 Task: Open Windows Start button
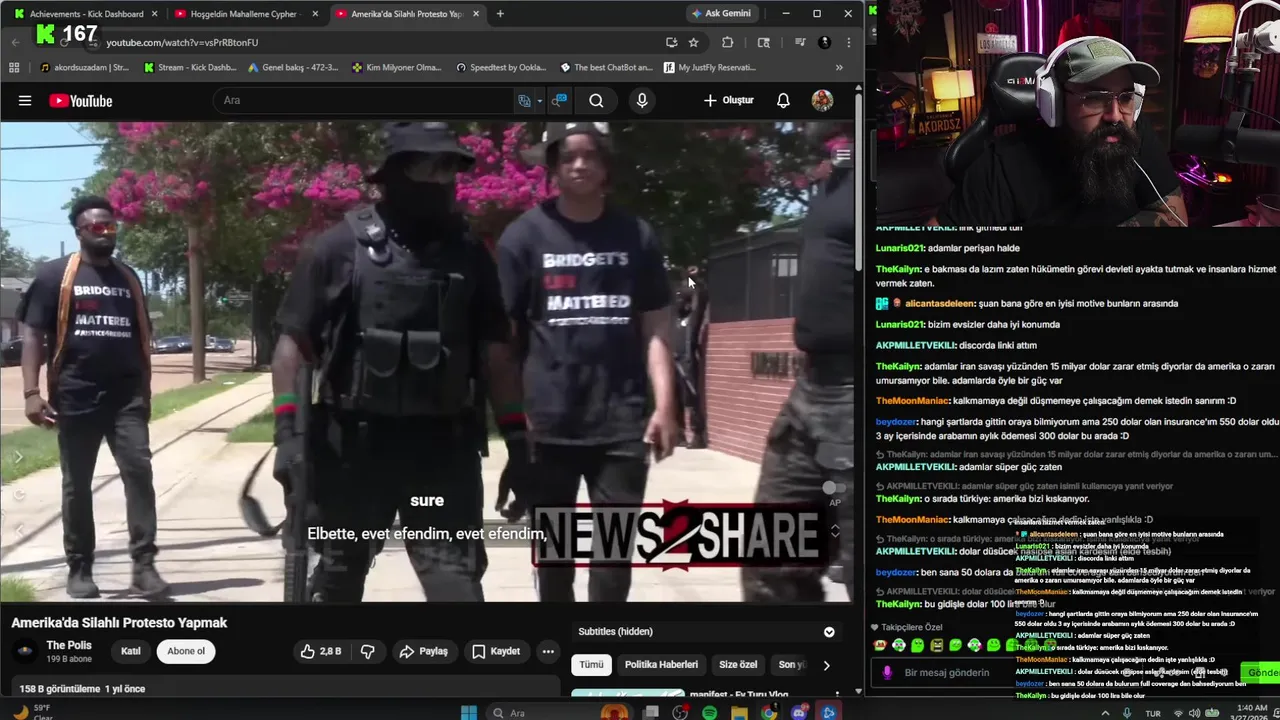click(x=468, y=712)
